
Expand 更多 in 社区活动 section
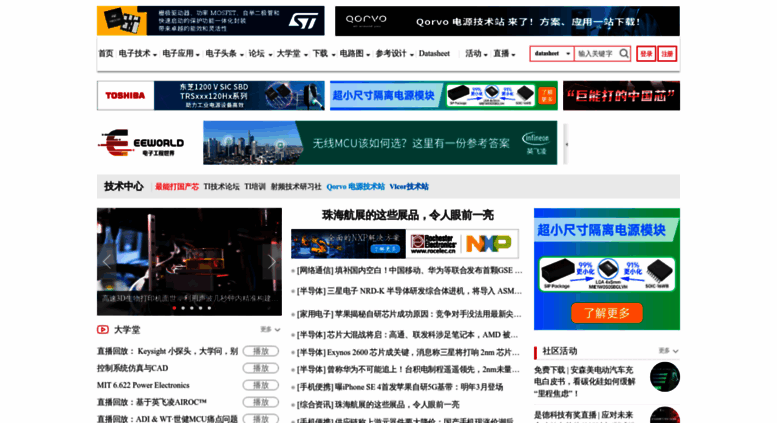click(x=668, y=351)
